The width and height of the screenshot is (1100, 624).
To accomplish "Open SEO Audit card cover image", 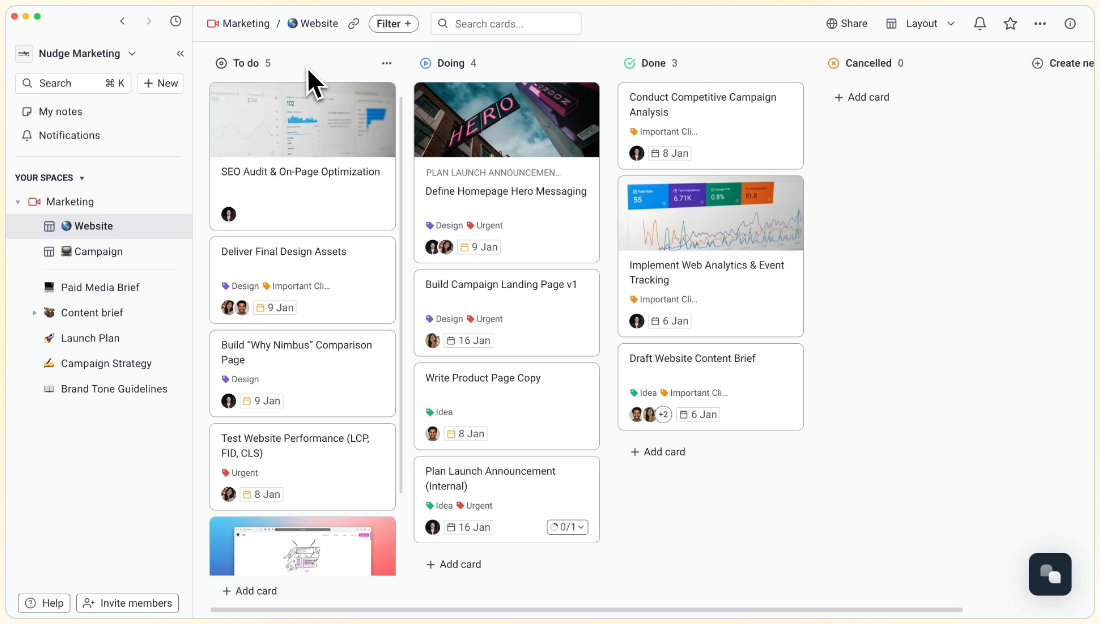I will pyautogui.click(x=302, y=119).
